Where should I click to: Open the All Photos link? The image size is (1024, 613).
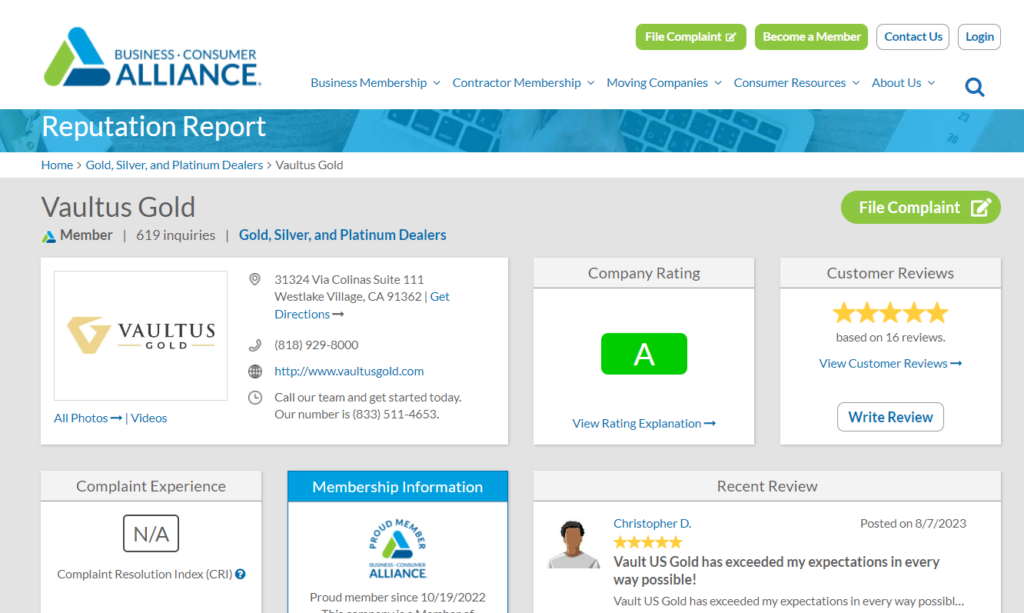(x=88, y=418)
